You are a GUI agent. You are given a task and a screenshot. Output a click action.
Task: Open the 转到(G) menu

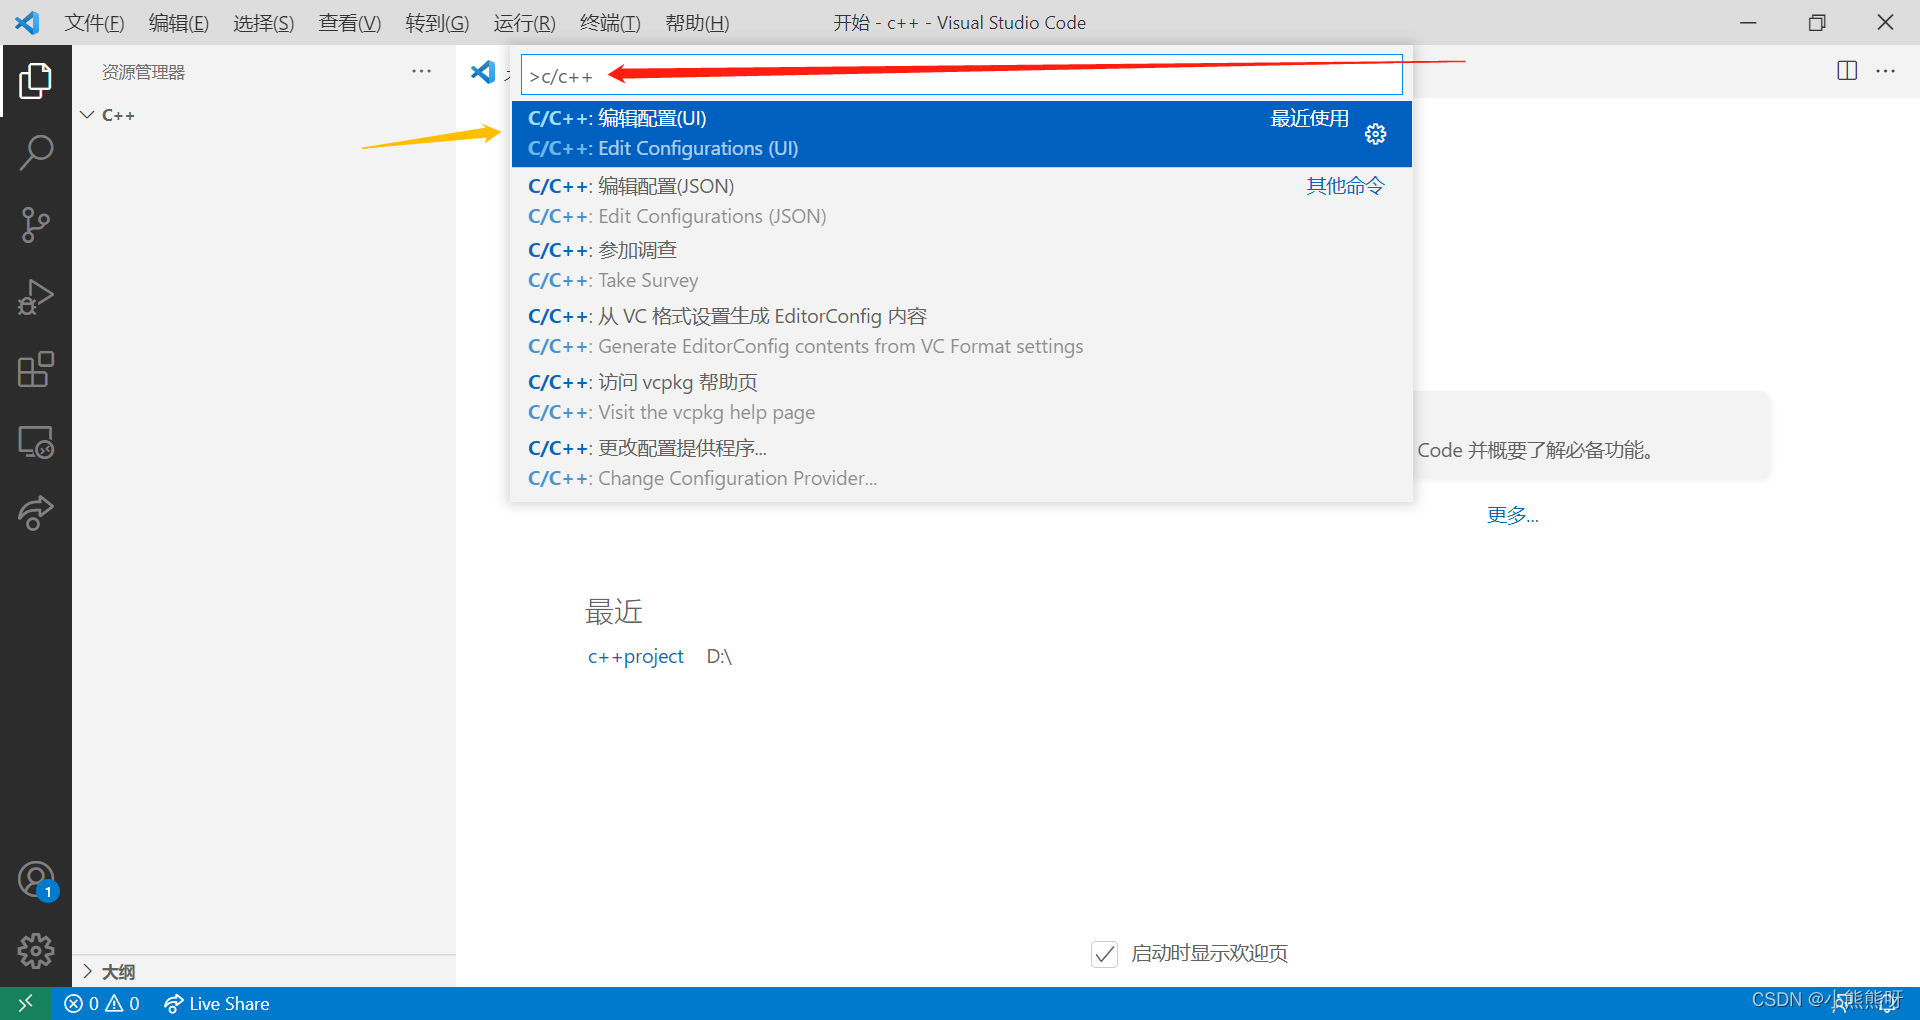(x=437, y=22)
